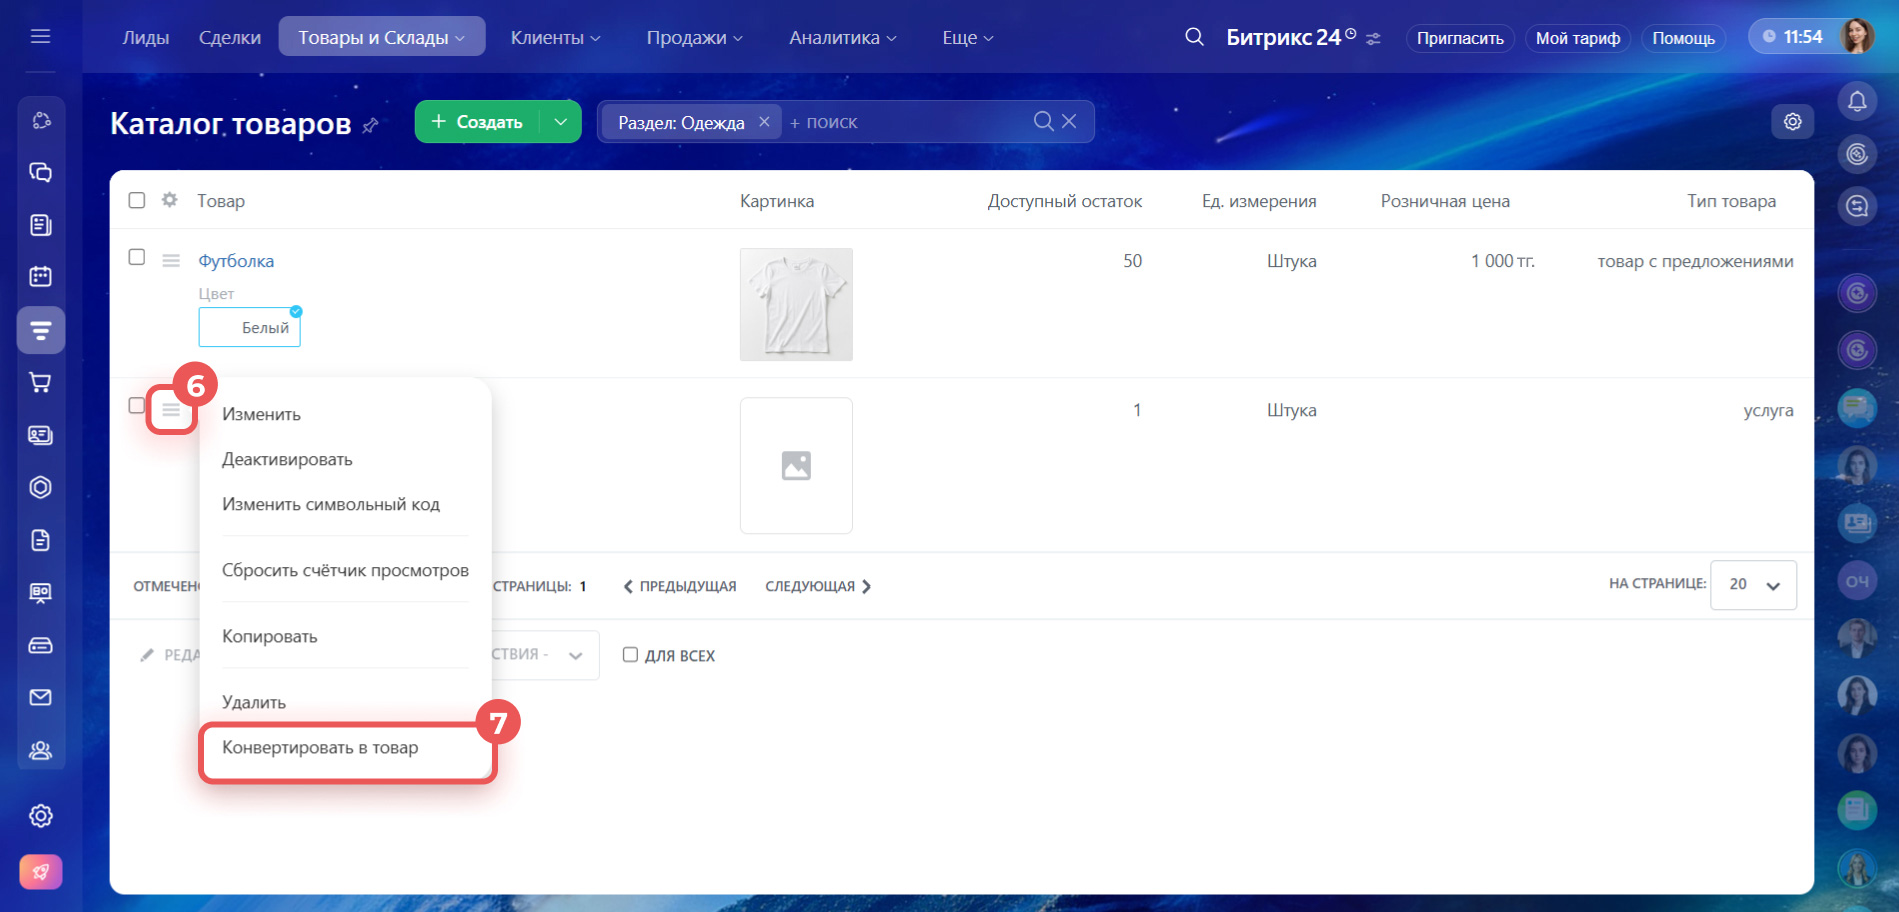
Task: Select Конвертировать в товар from context menu
Action: pyautogui.click(x=320, y=748)
